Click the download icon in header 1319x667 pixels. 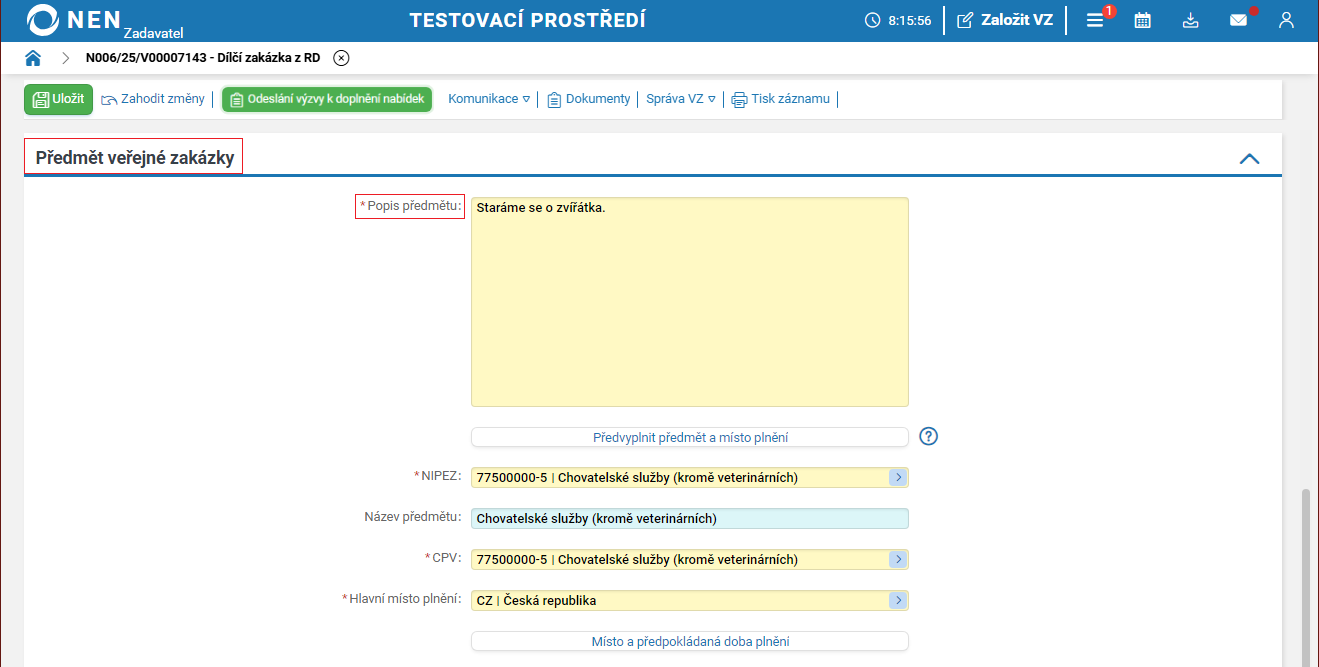pos(1190,20)
